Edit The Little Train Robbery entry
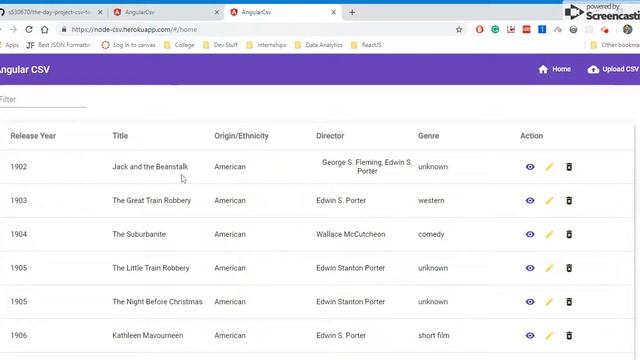Screen dimensions: 640x360 pyautogui.click(x=549, y=268)
